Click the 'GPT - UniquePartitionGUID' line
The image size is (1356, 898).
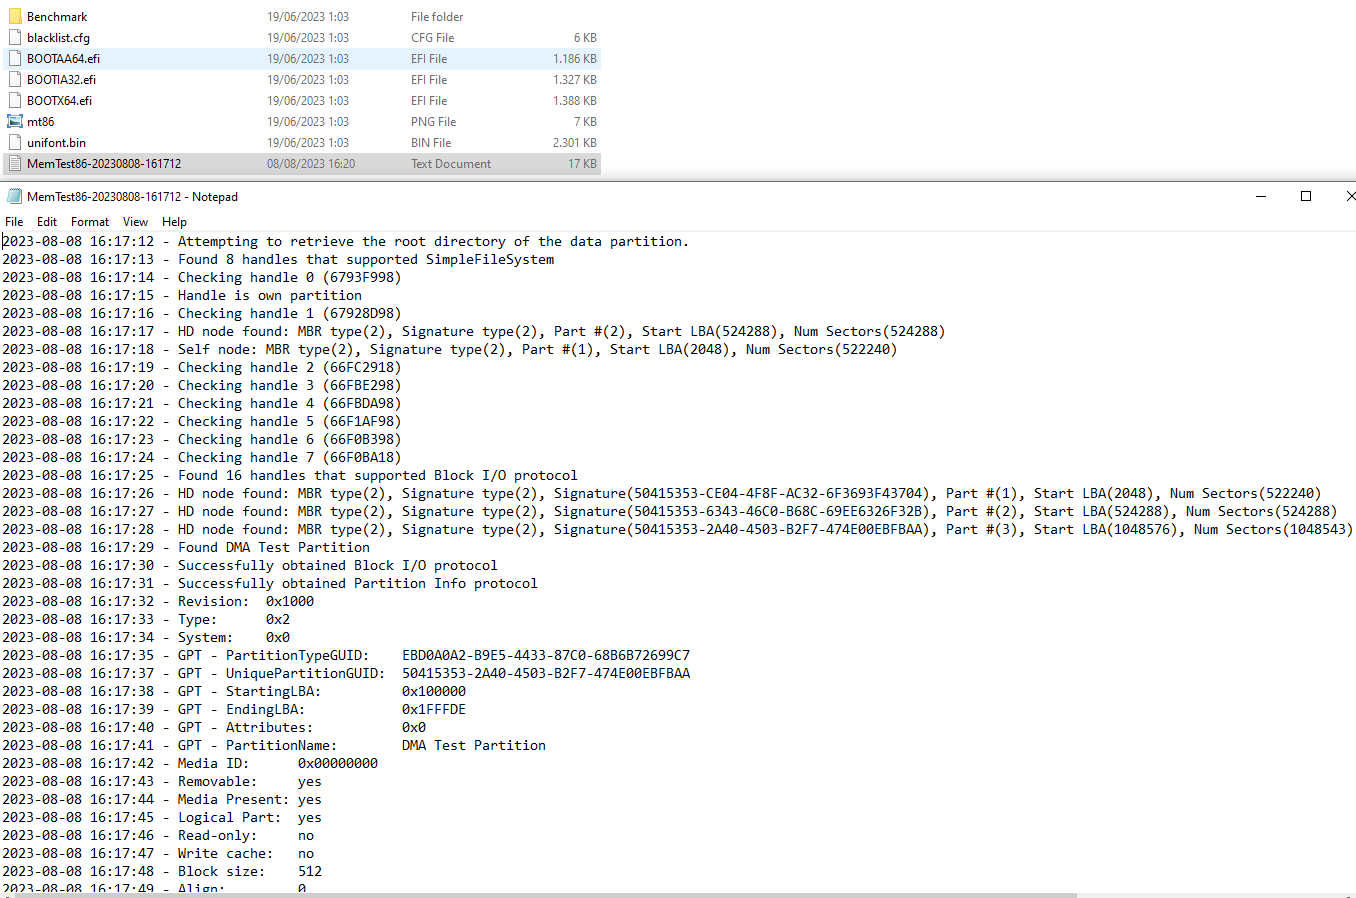pyautogui.click(x=346, y=673)
